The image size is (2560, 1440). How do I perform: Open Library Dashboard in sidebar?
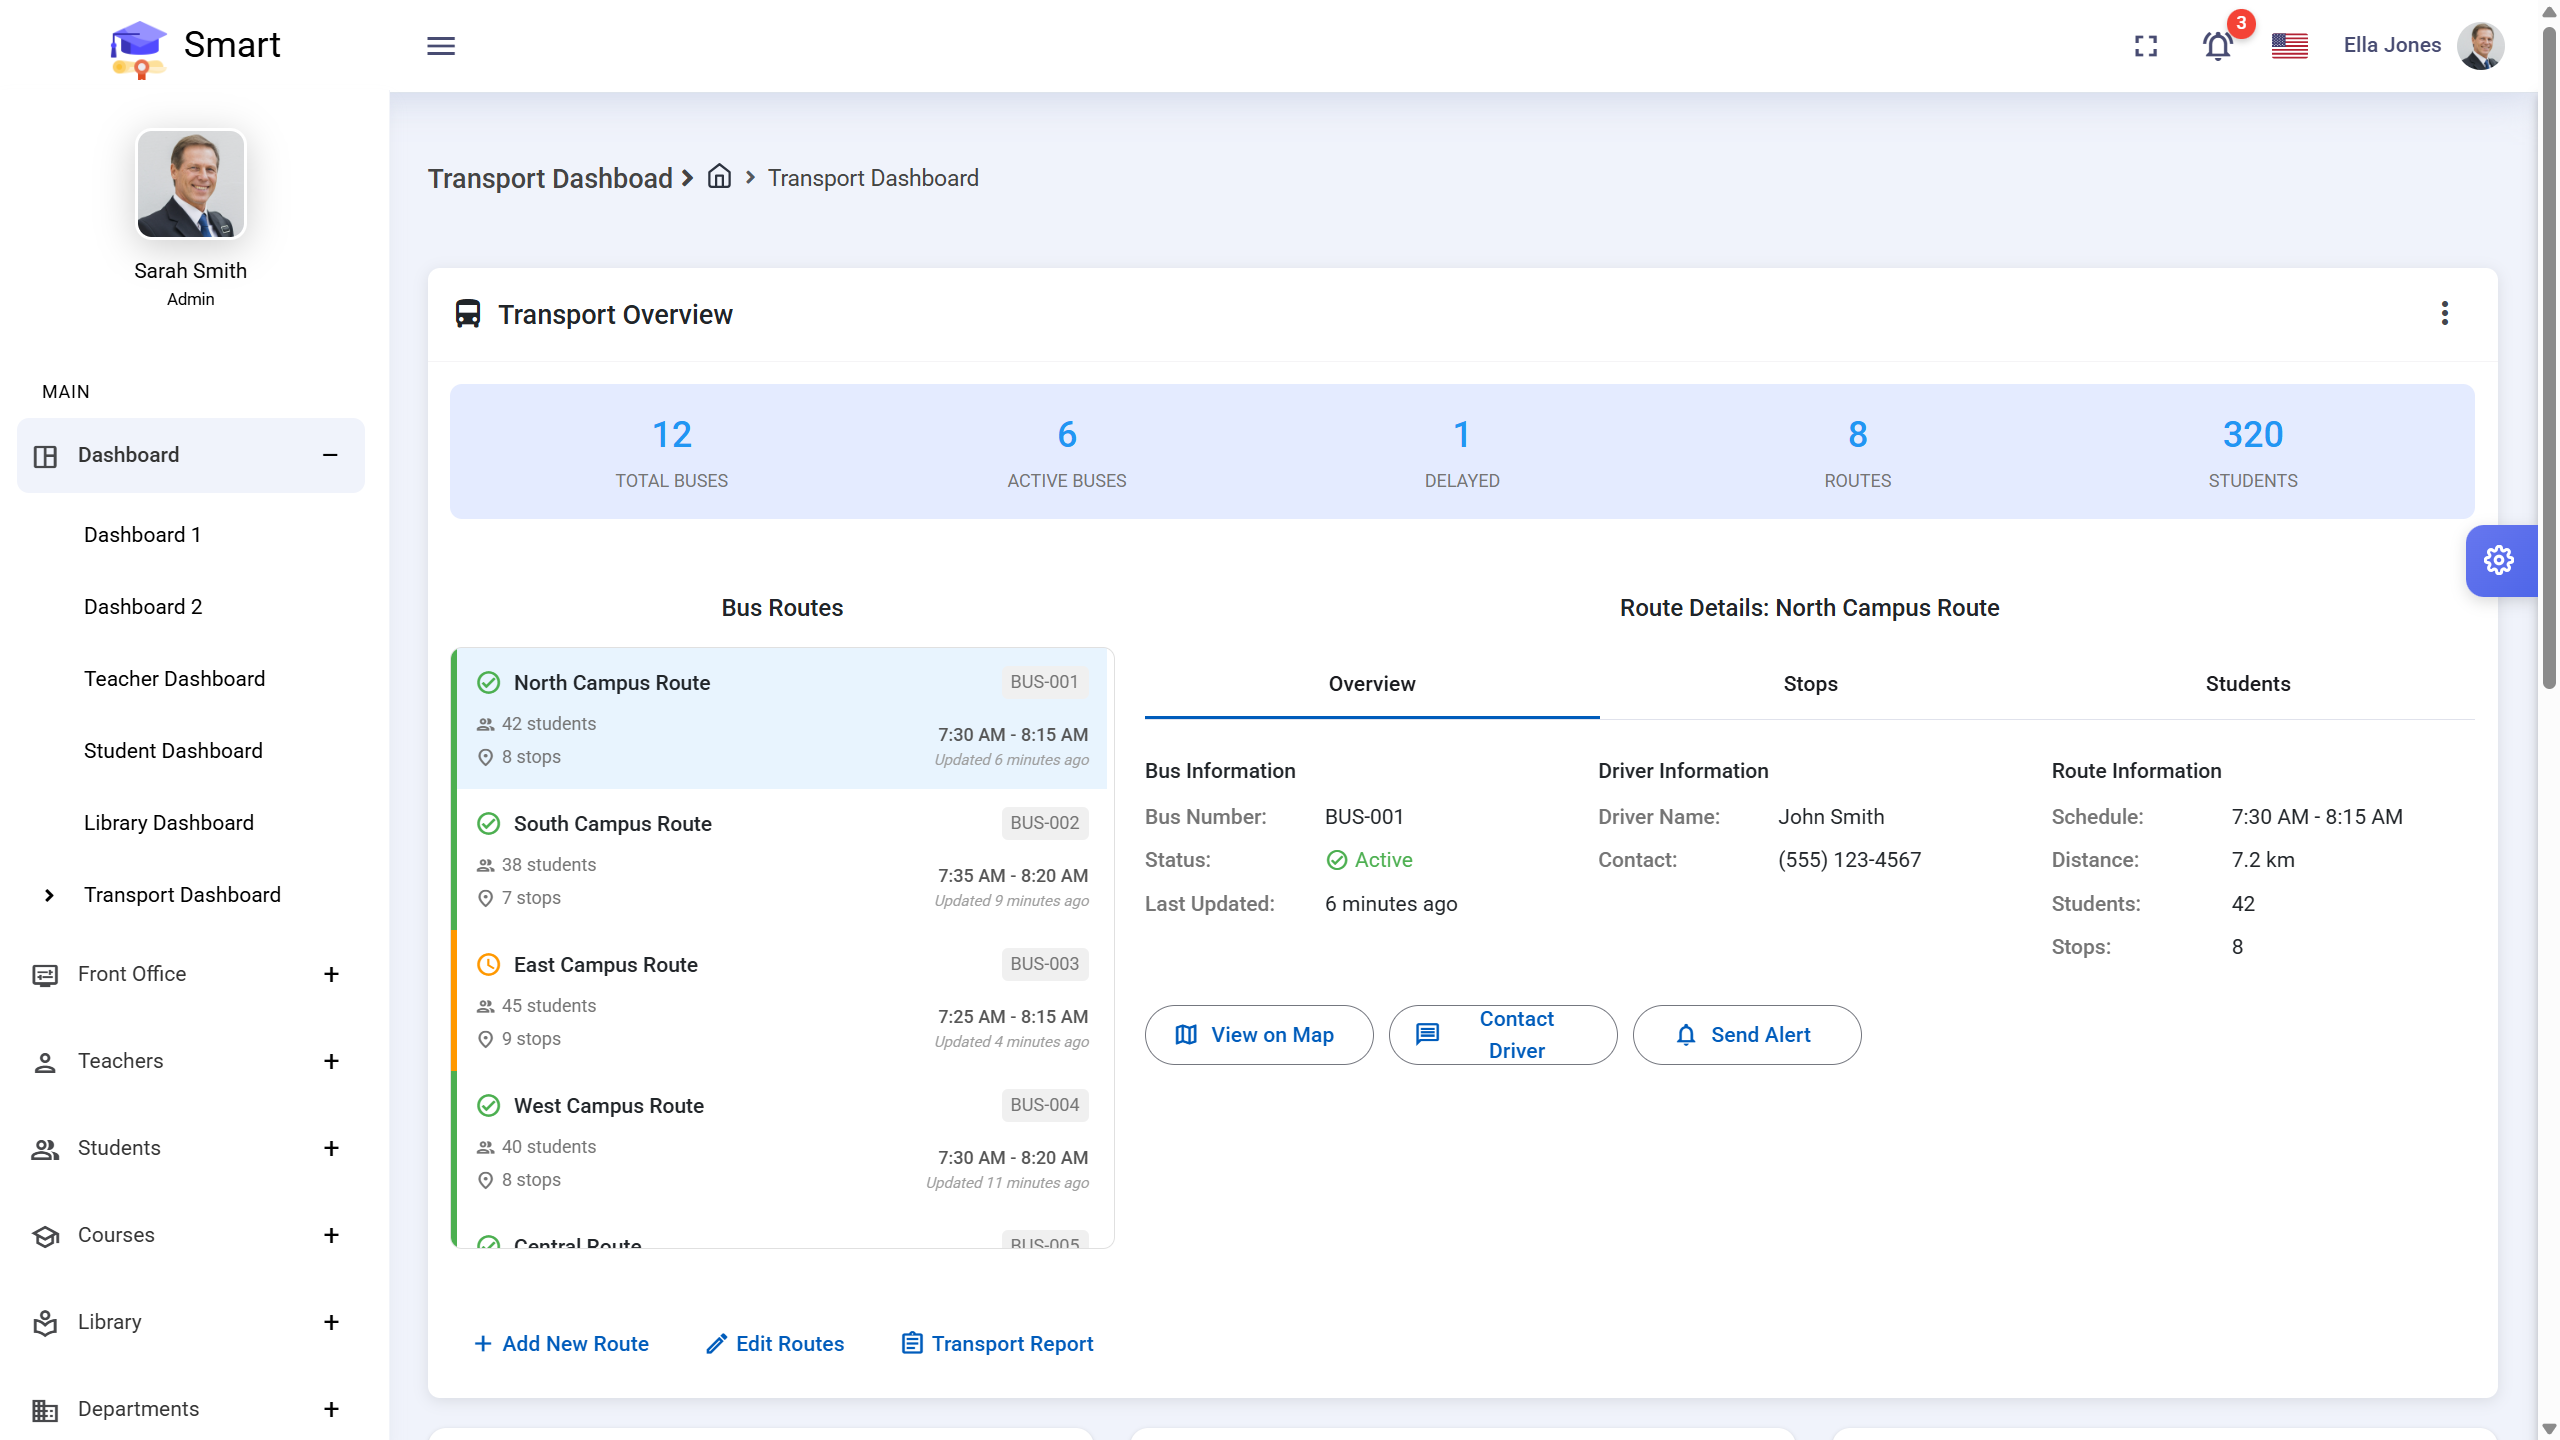coord(169,823)
